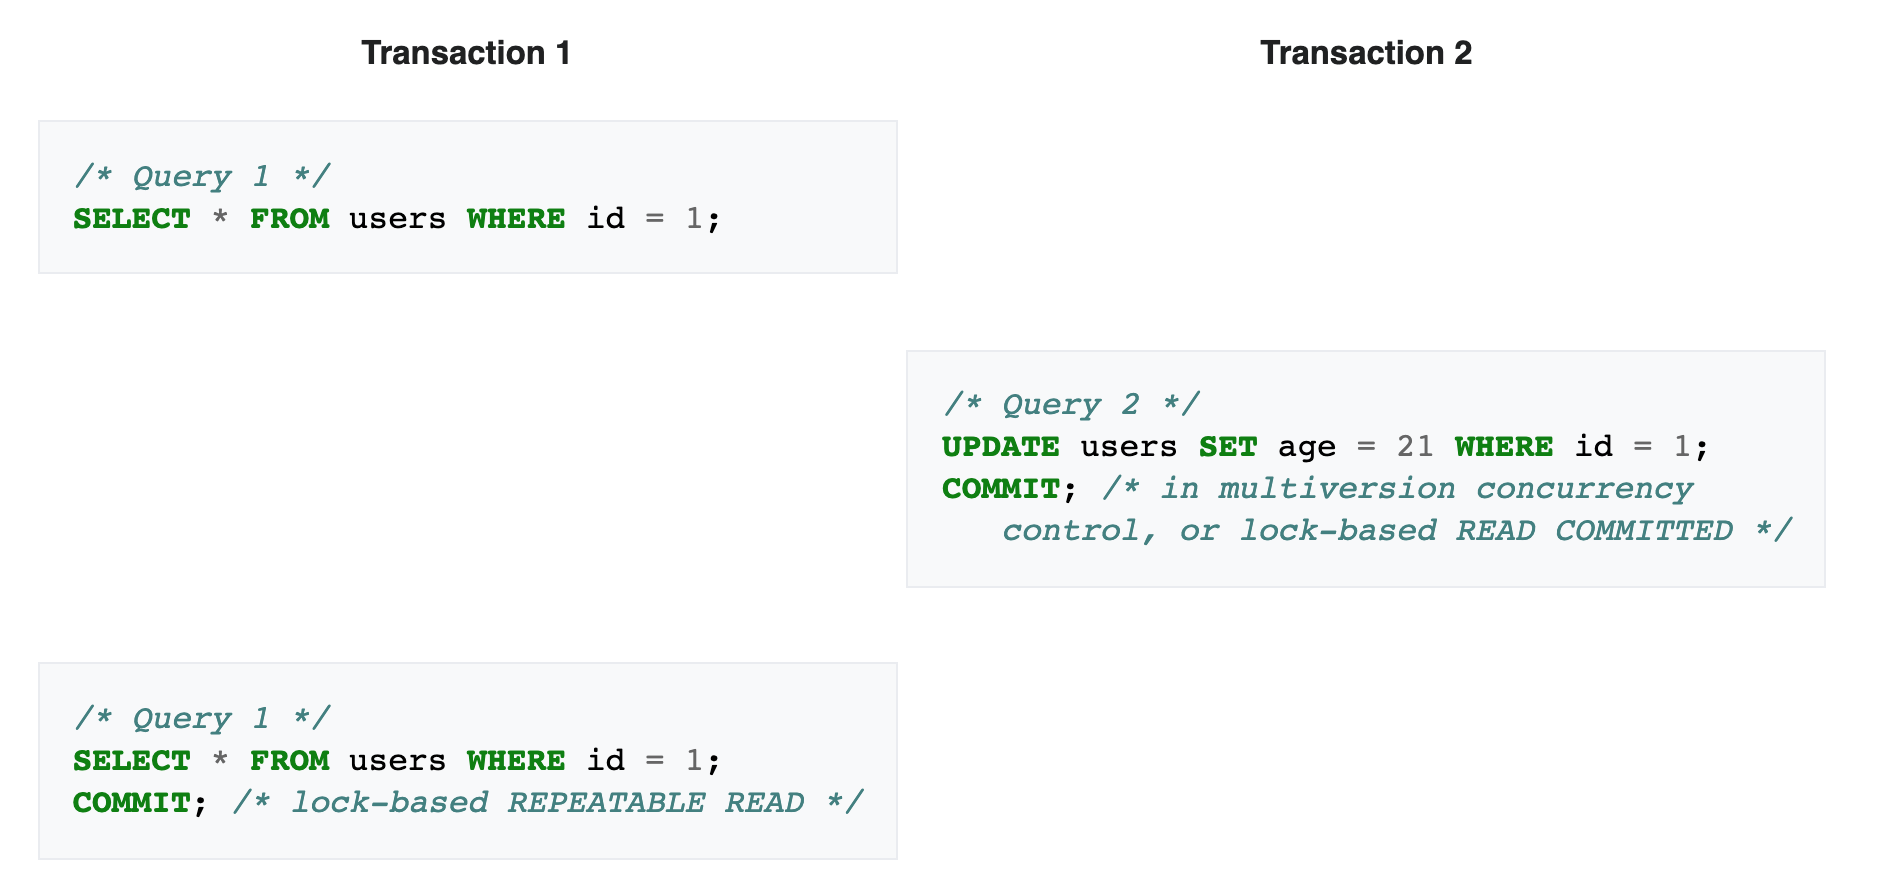This screenshot has width=1892, height=888.
Task: Click the "control, or" comment continuation text
Action: [x=1110, y=530]
